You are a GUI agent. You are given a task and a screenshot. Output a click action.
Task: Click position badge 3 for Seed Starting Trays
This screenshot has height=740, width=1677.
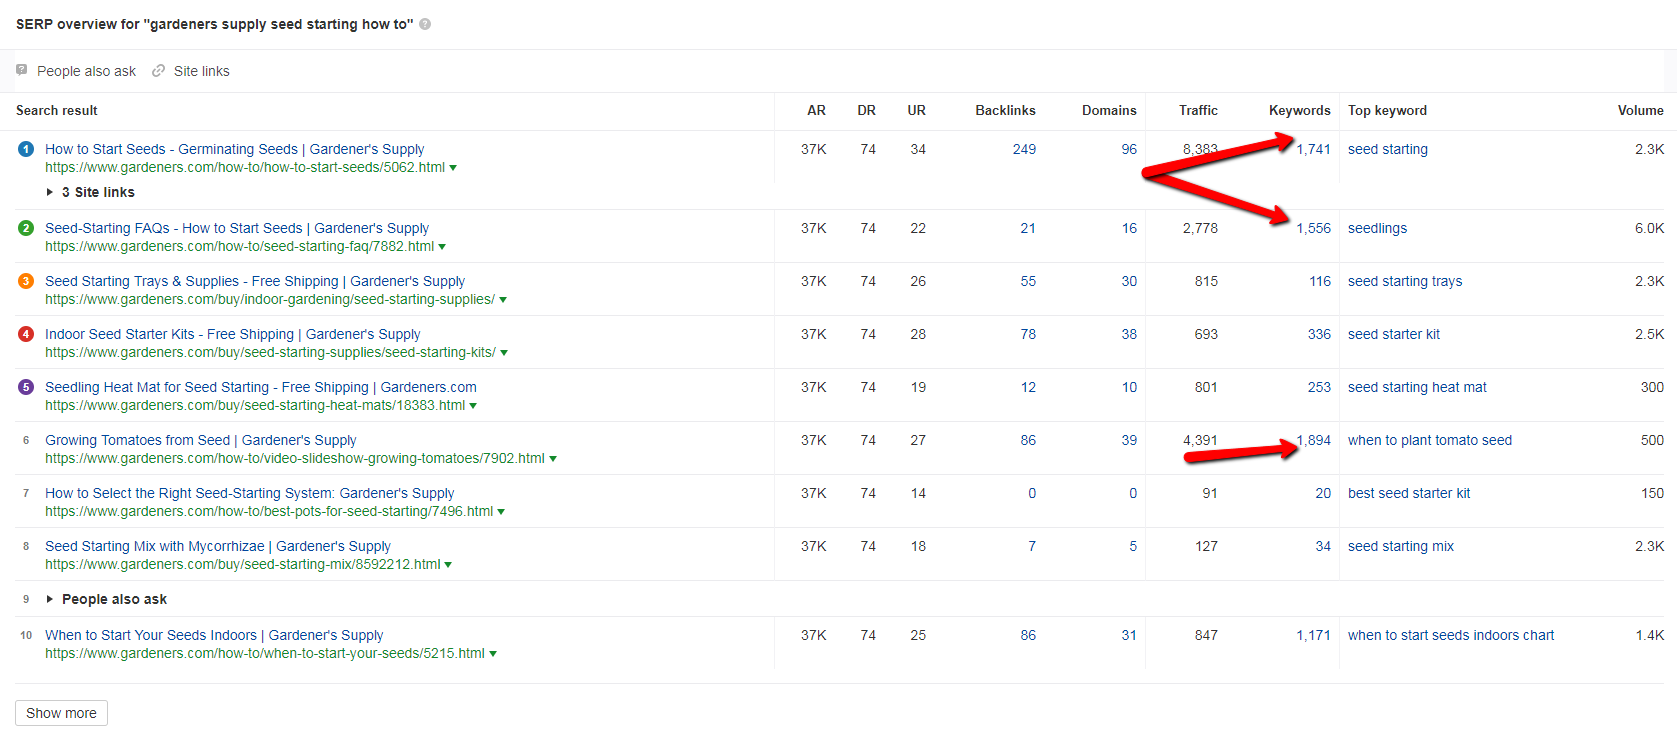click(x=26, y=281)
